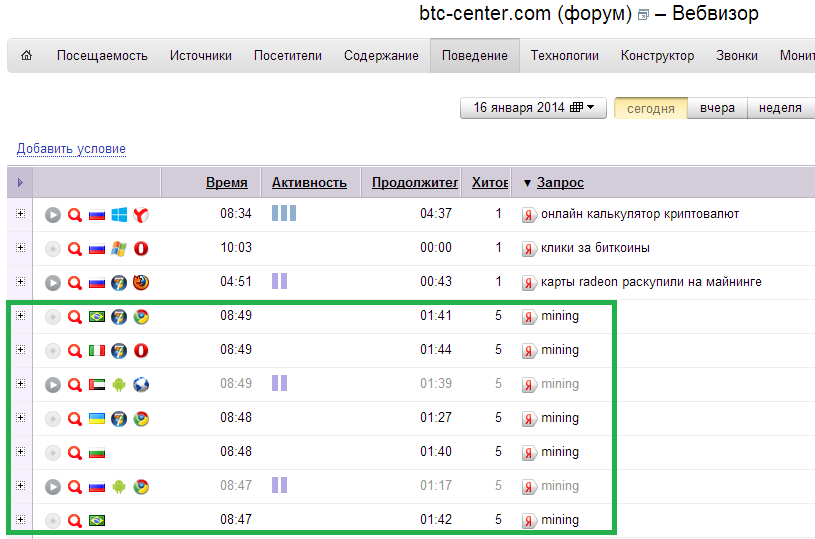Expand the 01:40 mining visit row
815x539 pixels.
click(20, 452)
